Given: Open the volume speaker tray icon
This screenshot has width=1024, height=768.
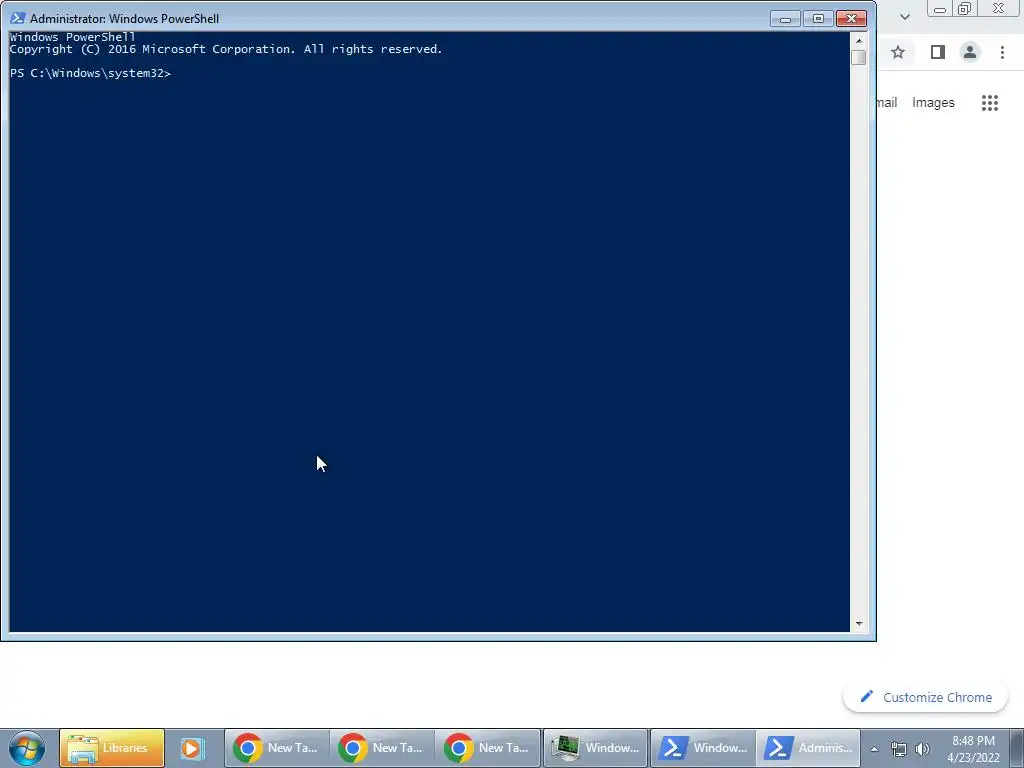Looking at the screenshot, I should click(922, 749).
